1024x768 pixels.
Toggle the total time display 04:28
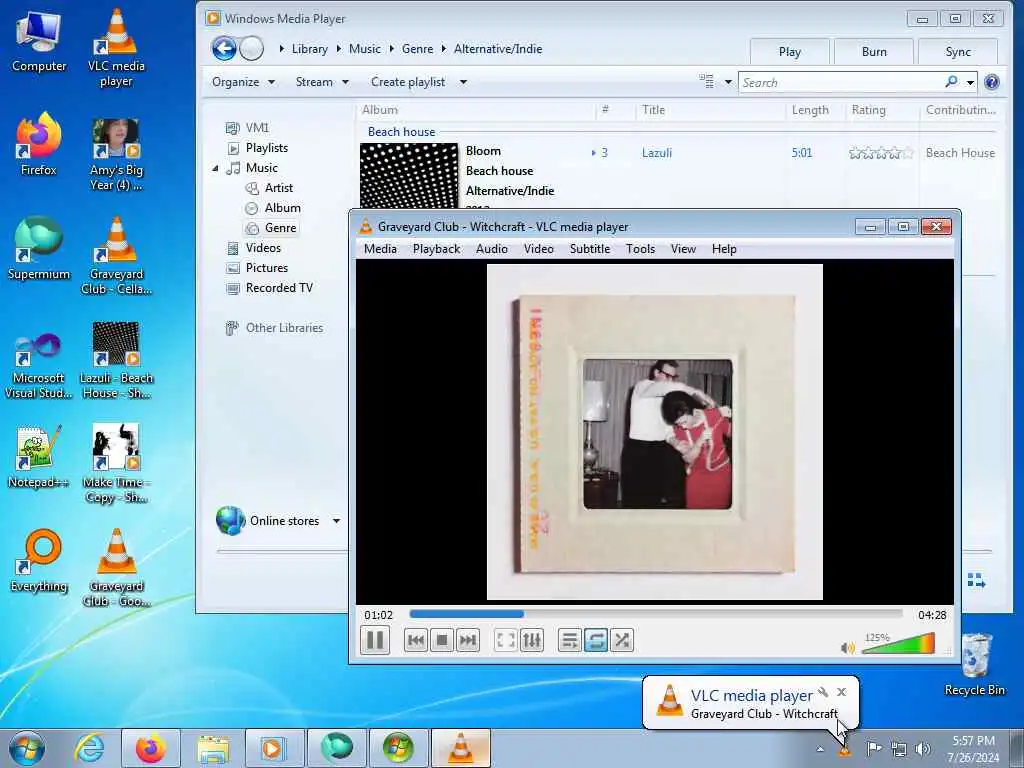tap(932, 615)
